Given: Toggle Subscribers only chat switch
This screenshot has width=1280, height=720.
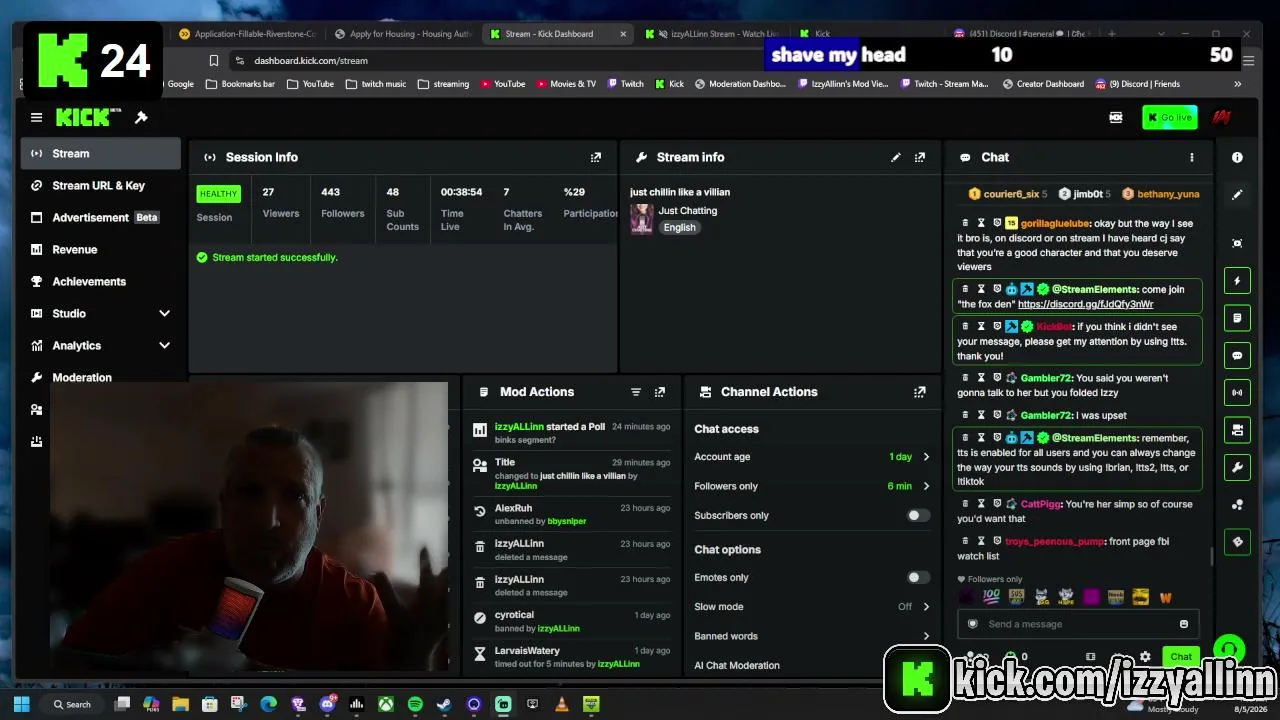Looking at the screenshot, I should [918, 515].
